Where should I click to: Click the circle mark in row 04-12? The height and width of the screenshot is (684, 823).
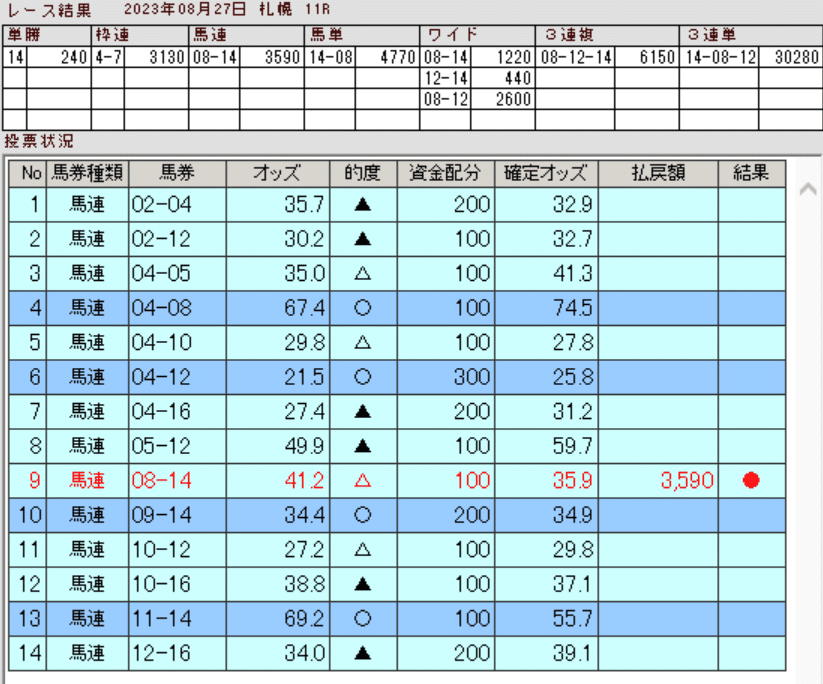(x=363, y=377)
